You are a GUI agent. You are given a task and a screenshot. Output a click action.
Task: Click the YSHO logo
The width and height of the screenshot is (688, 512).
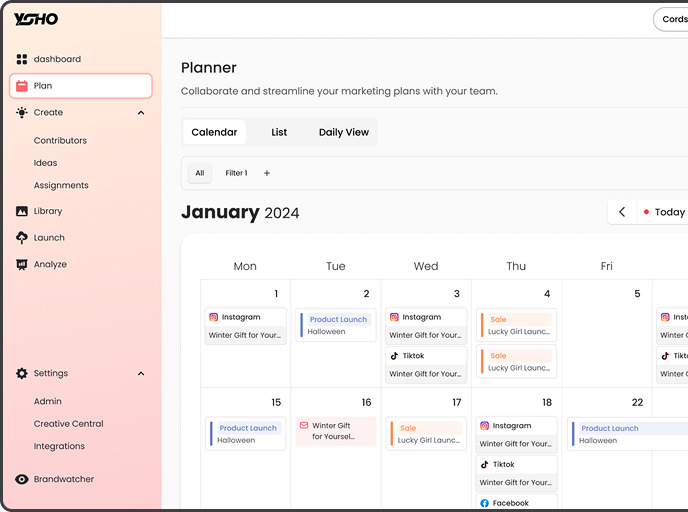click(36, 19)
